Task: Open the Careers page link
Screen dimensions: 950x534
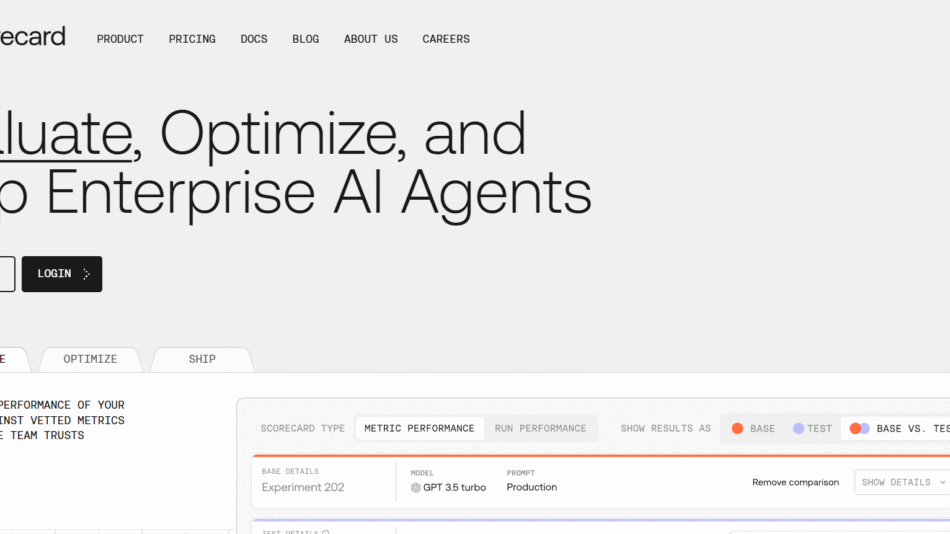Action: point(446,39)
